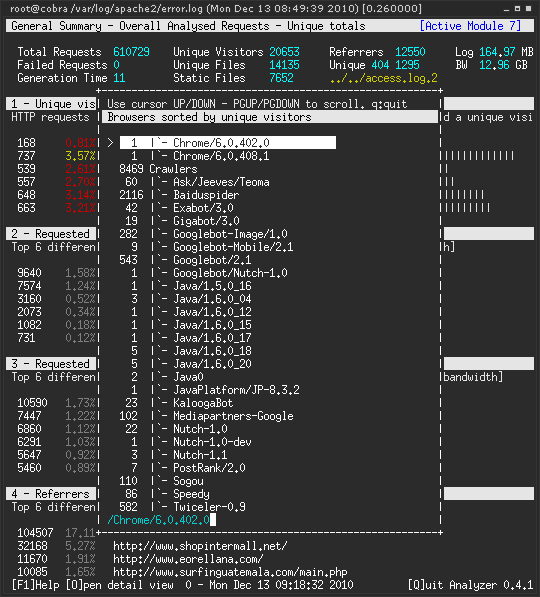This screenshot has height=597, width=540.
Task: Select the Gigabot/3.0 entry
Action: [x=182, y=220]
